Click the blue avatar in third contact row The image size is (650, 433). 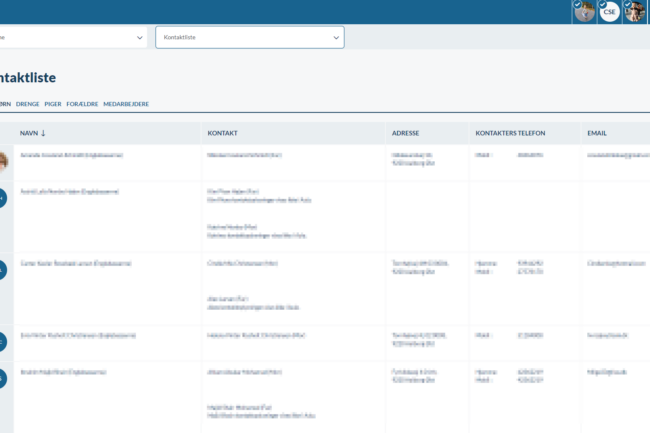(2, 270)
